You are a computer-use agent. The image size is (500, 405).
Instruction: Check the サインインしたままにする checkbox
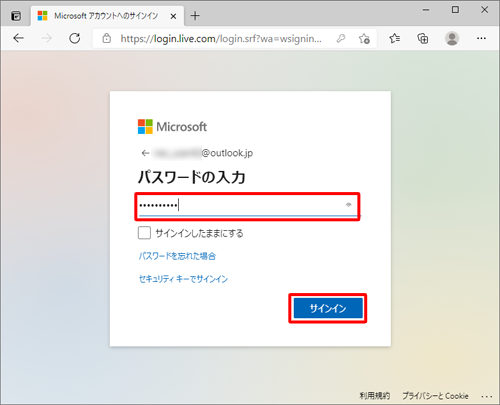(144, 233)
